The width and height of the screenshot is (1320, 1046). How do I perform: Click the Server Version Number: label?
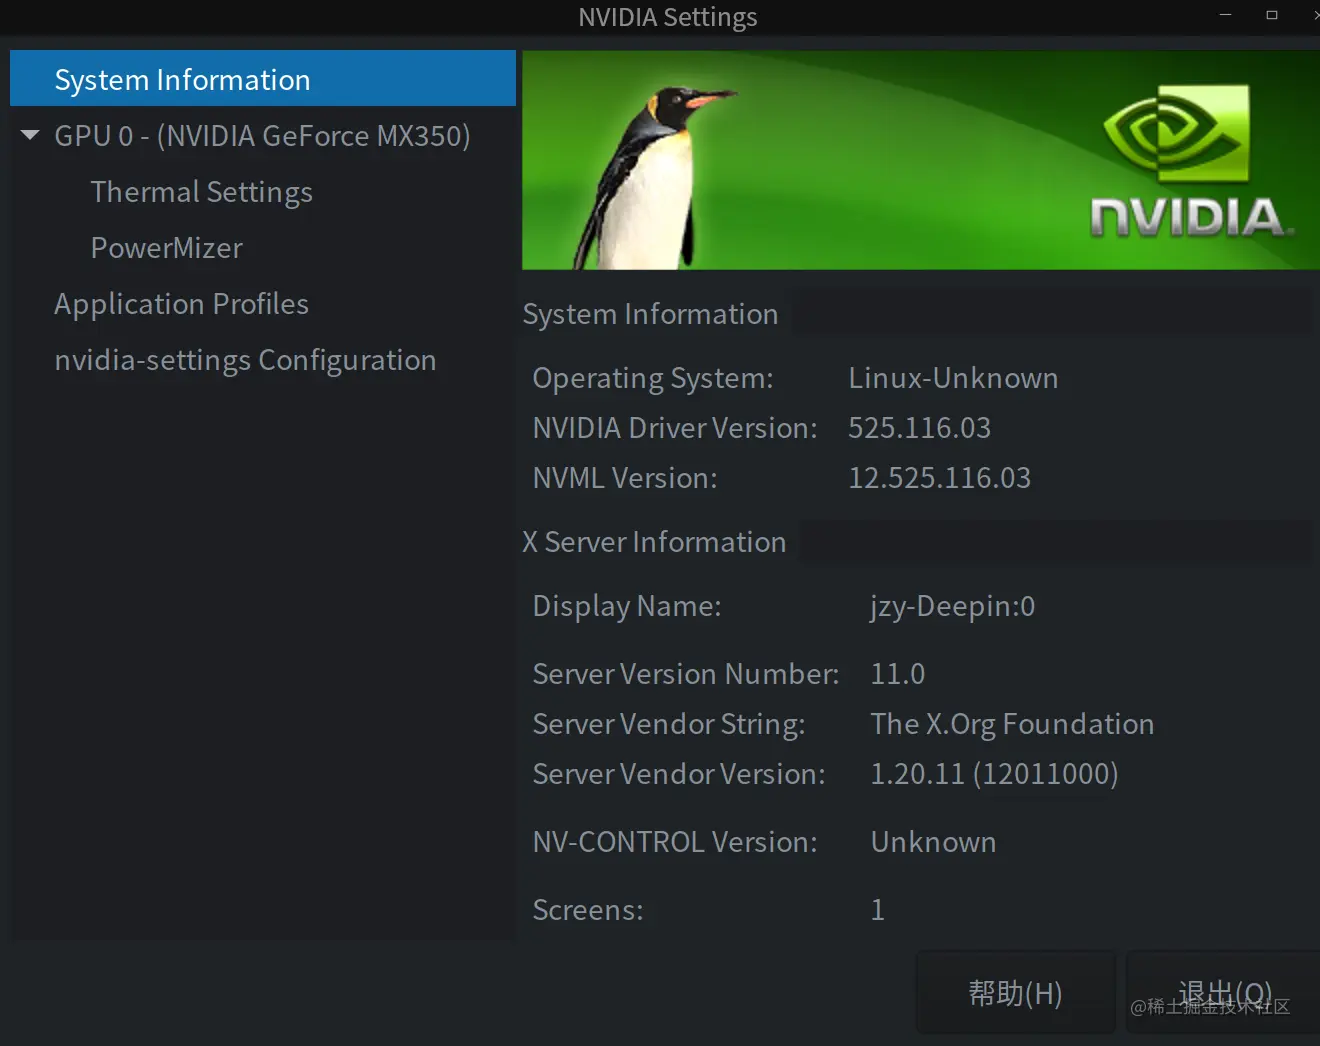(x=686, y=674)
